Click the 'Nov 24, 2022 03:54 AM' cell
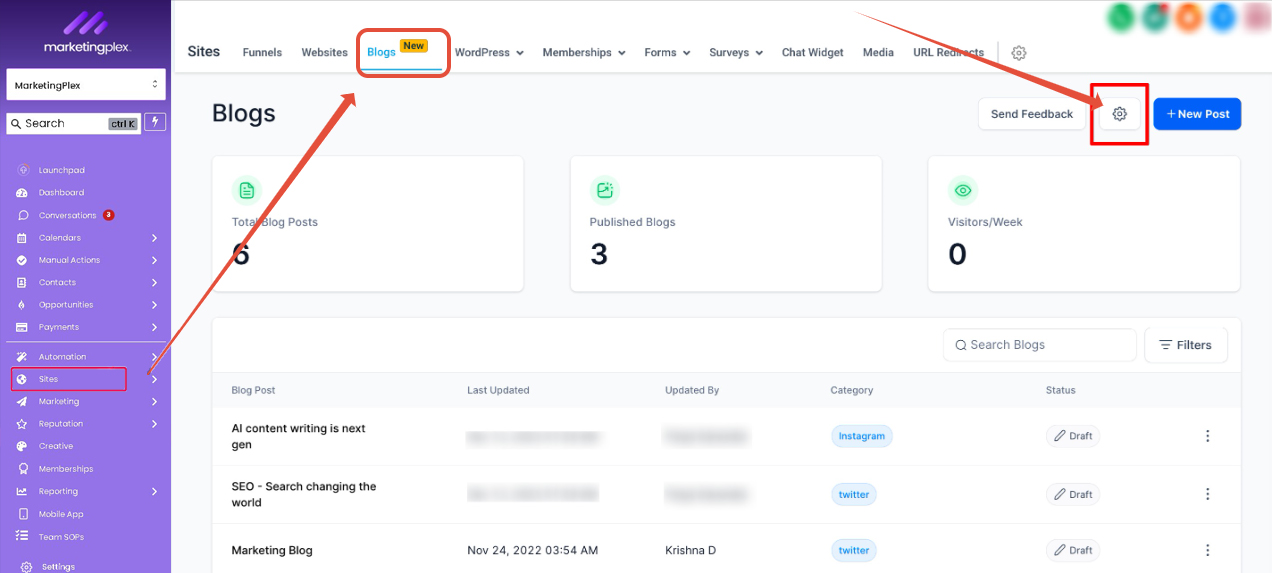The width and height of the screenshot is (1272, 573). tap(533, 550)
